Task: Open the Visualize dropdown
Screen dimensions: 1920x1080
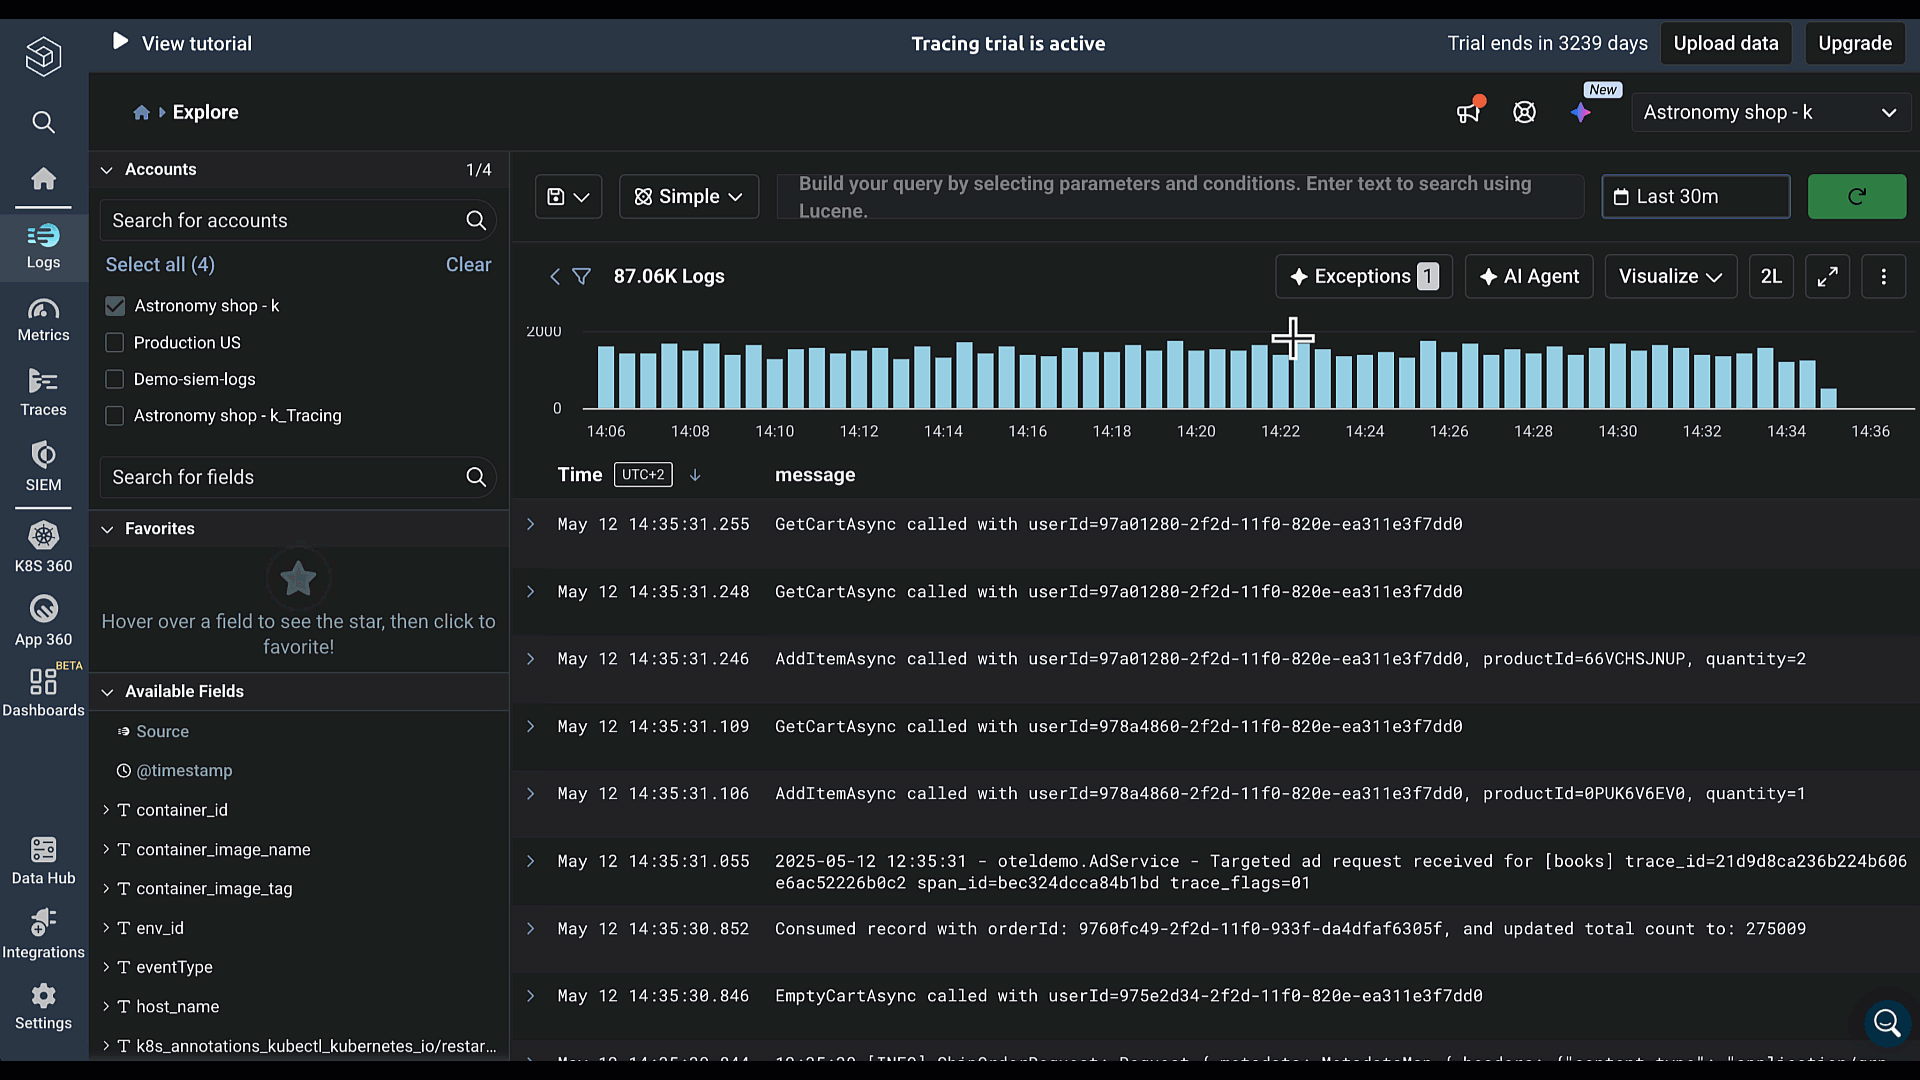Action: point(1670,277)
